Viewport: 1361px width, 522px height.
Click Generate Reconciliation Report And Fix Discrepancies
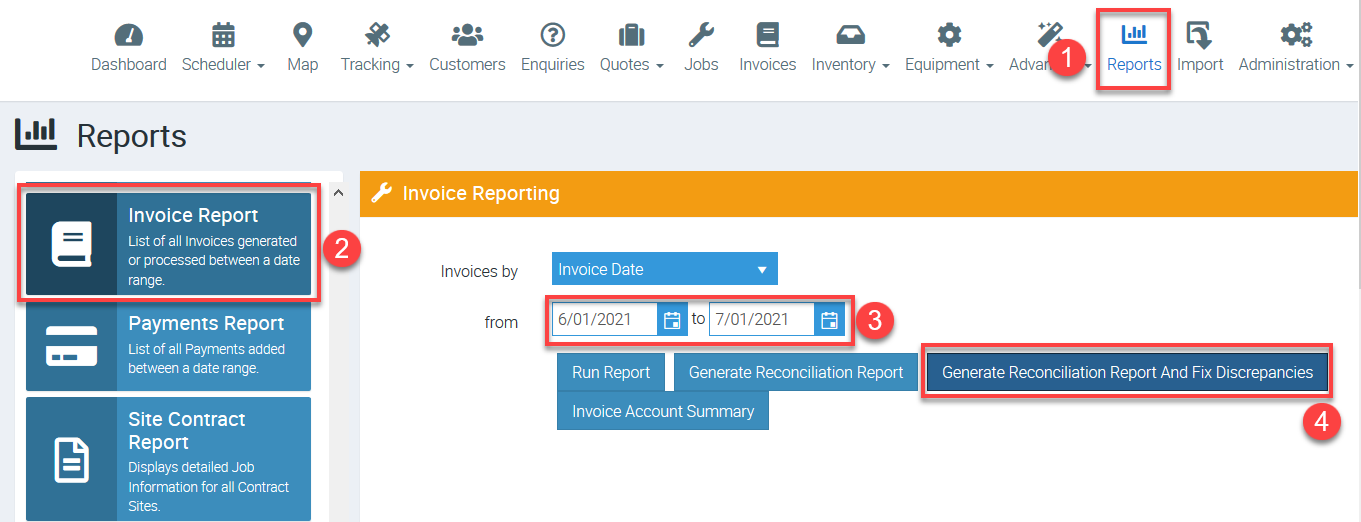coord(1127,373)
